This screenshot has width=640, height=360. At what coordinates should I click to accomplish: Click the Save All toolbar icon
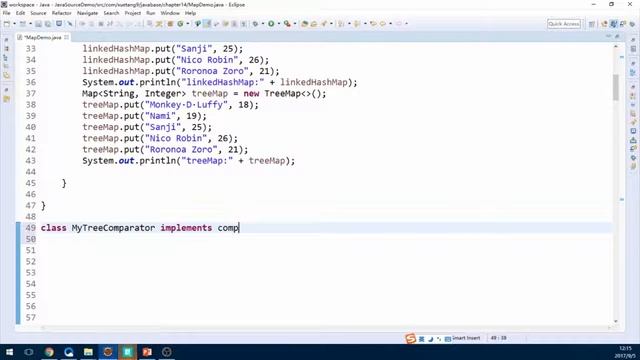pyautogui.click(x=48, y=24)
